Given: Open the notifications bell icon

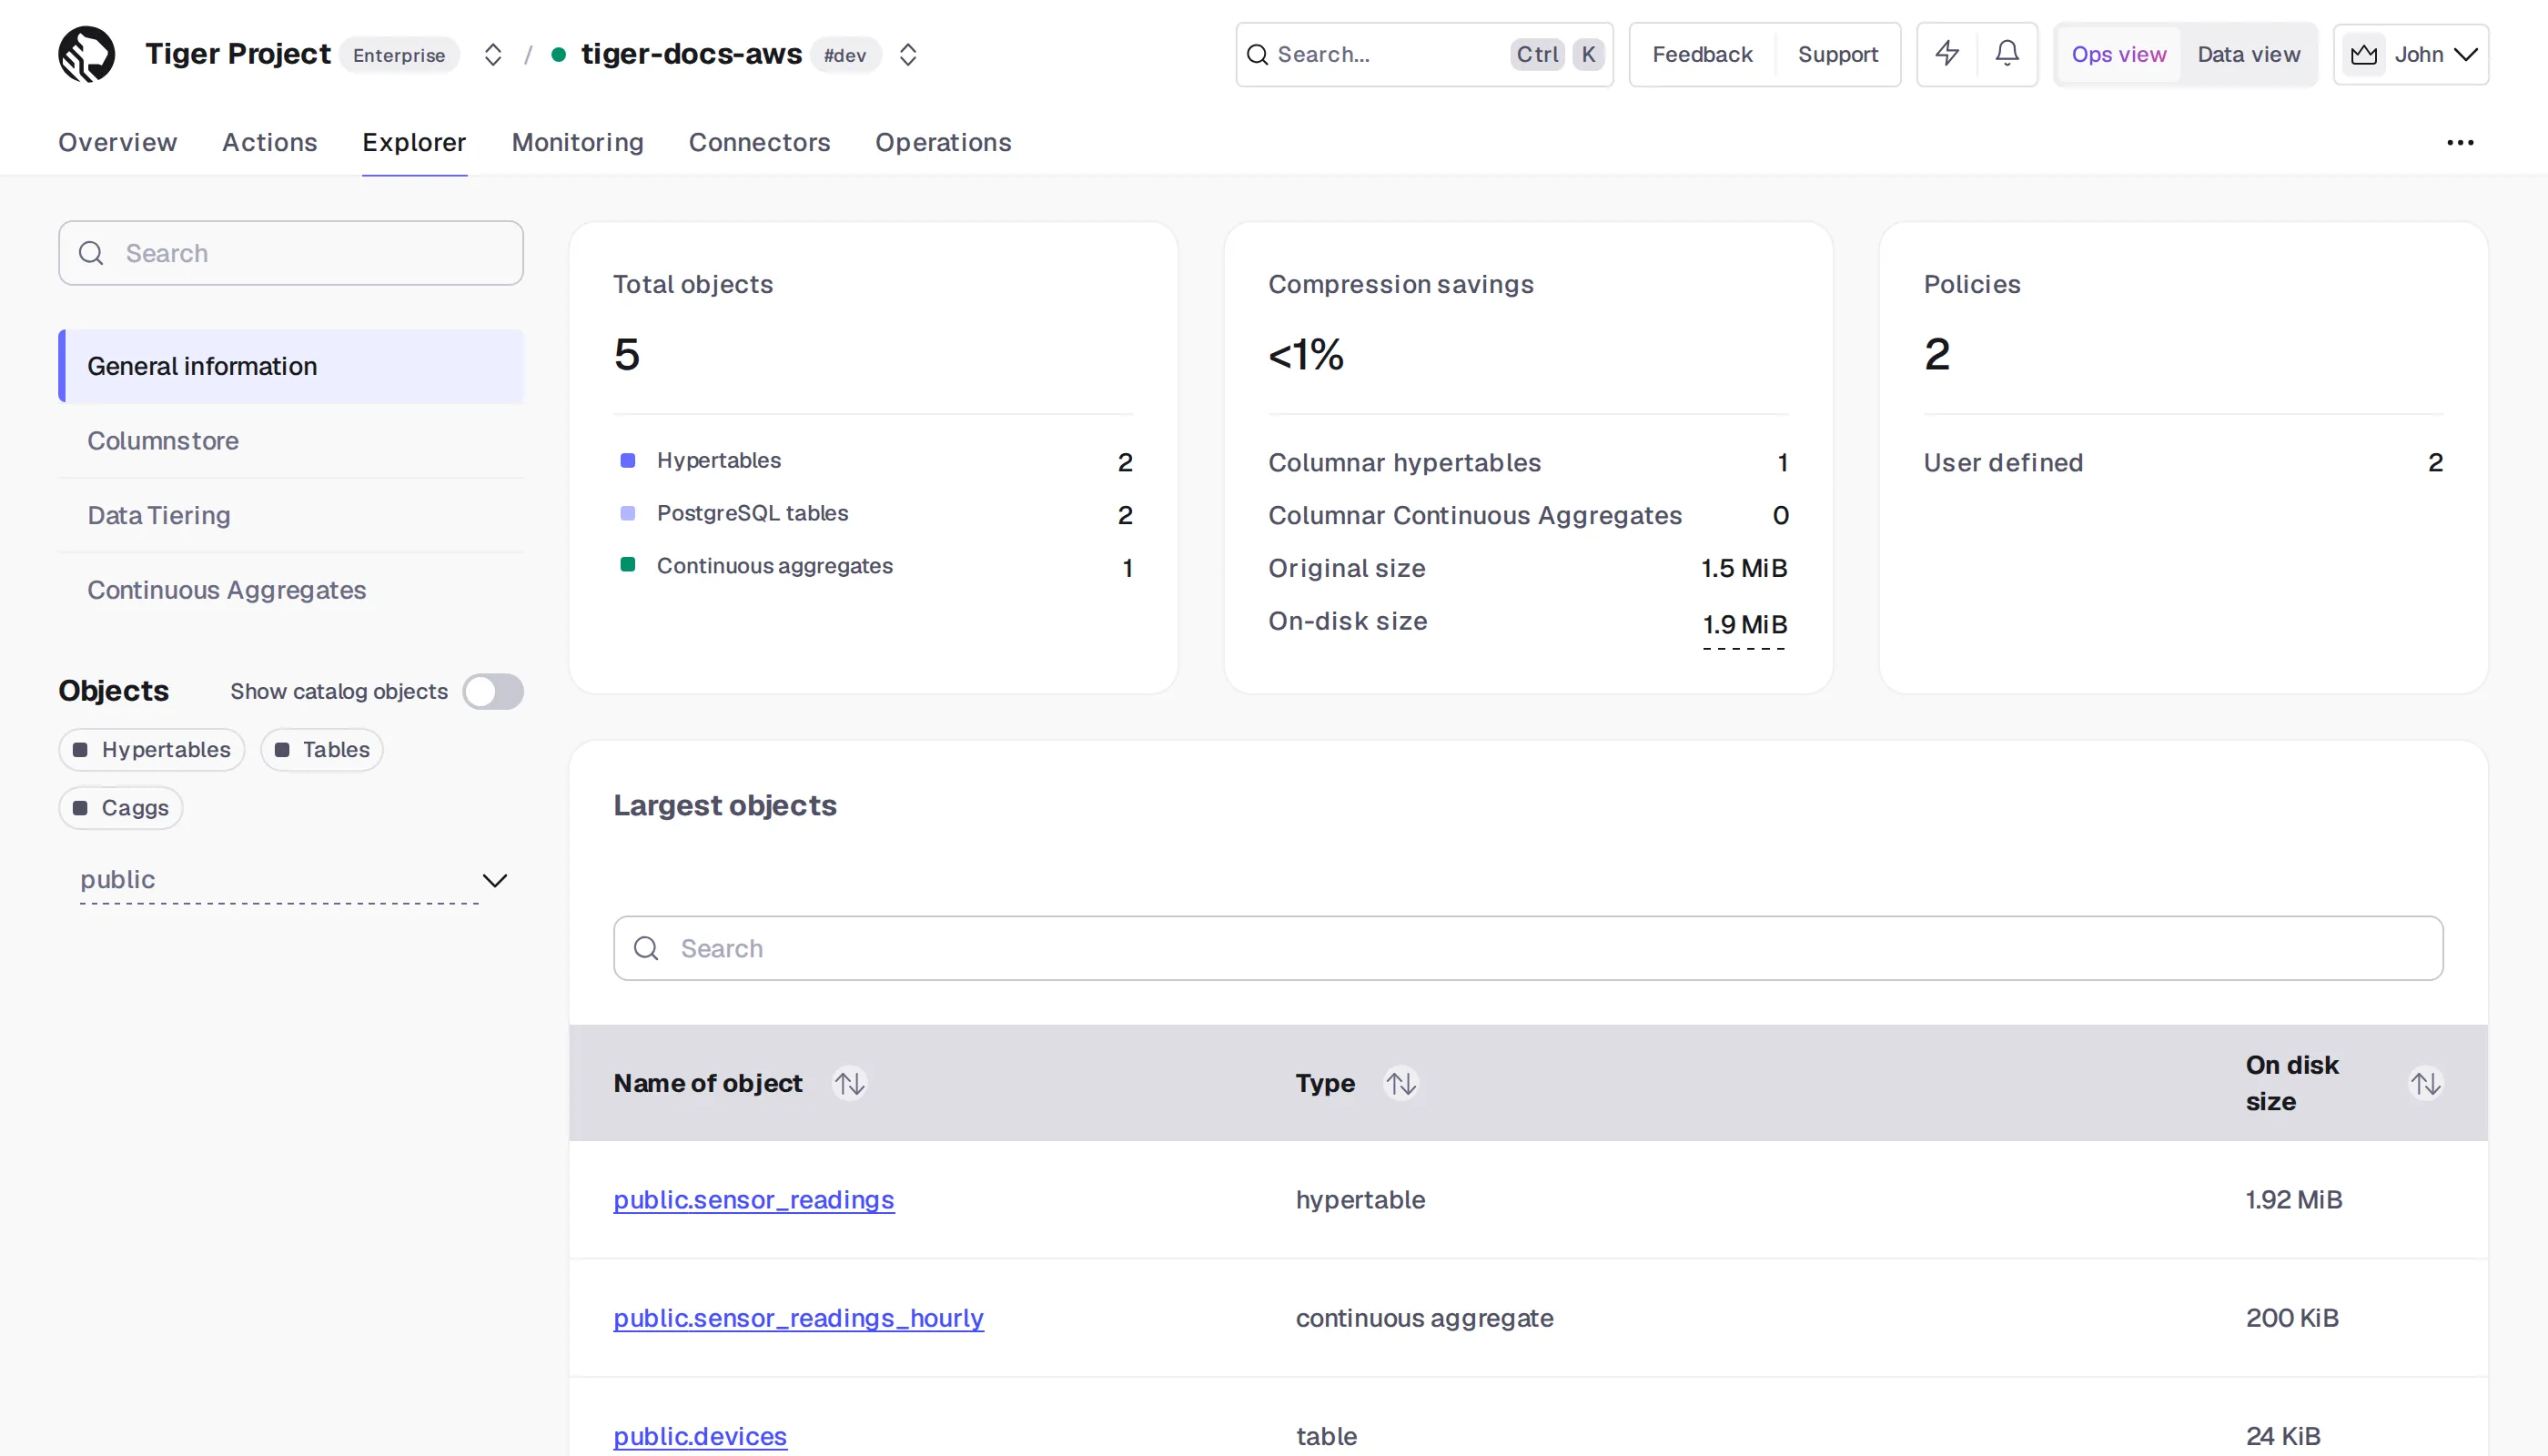Looking at the screenshot, I should click(2006, 54).
